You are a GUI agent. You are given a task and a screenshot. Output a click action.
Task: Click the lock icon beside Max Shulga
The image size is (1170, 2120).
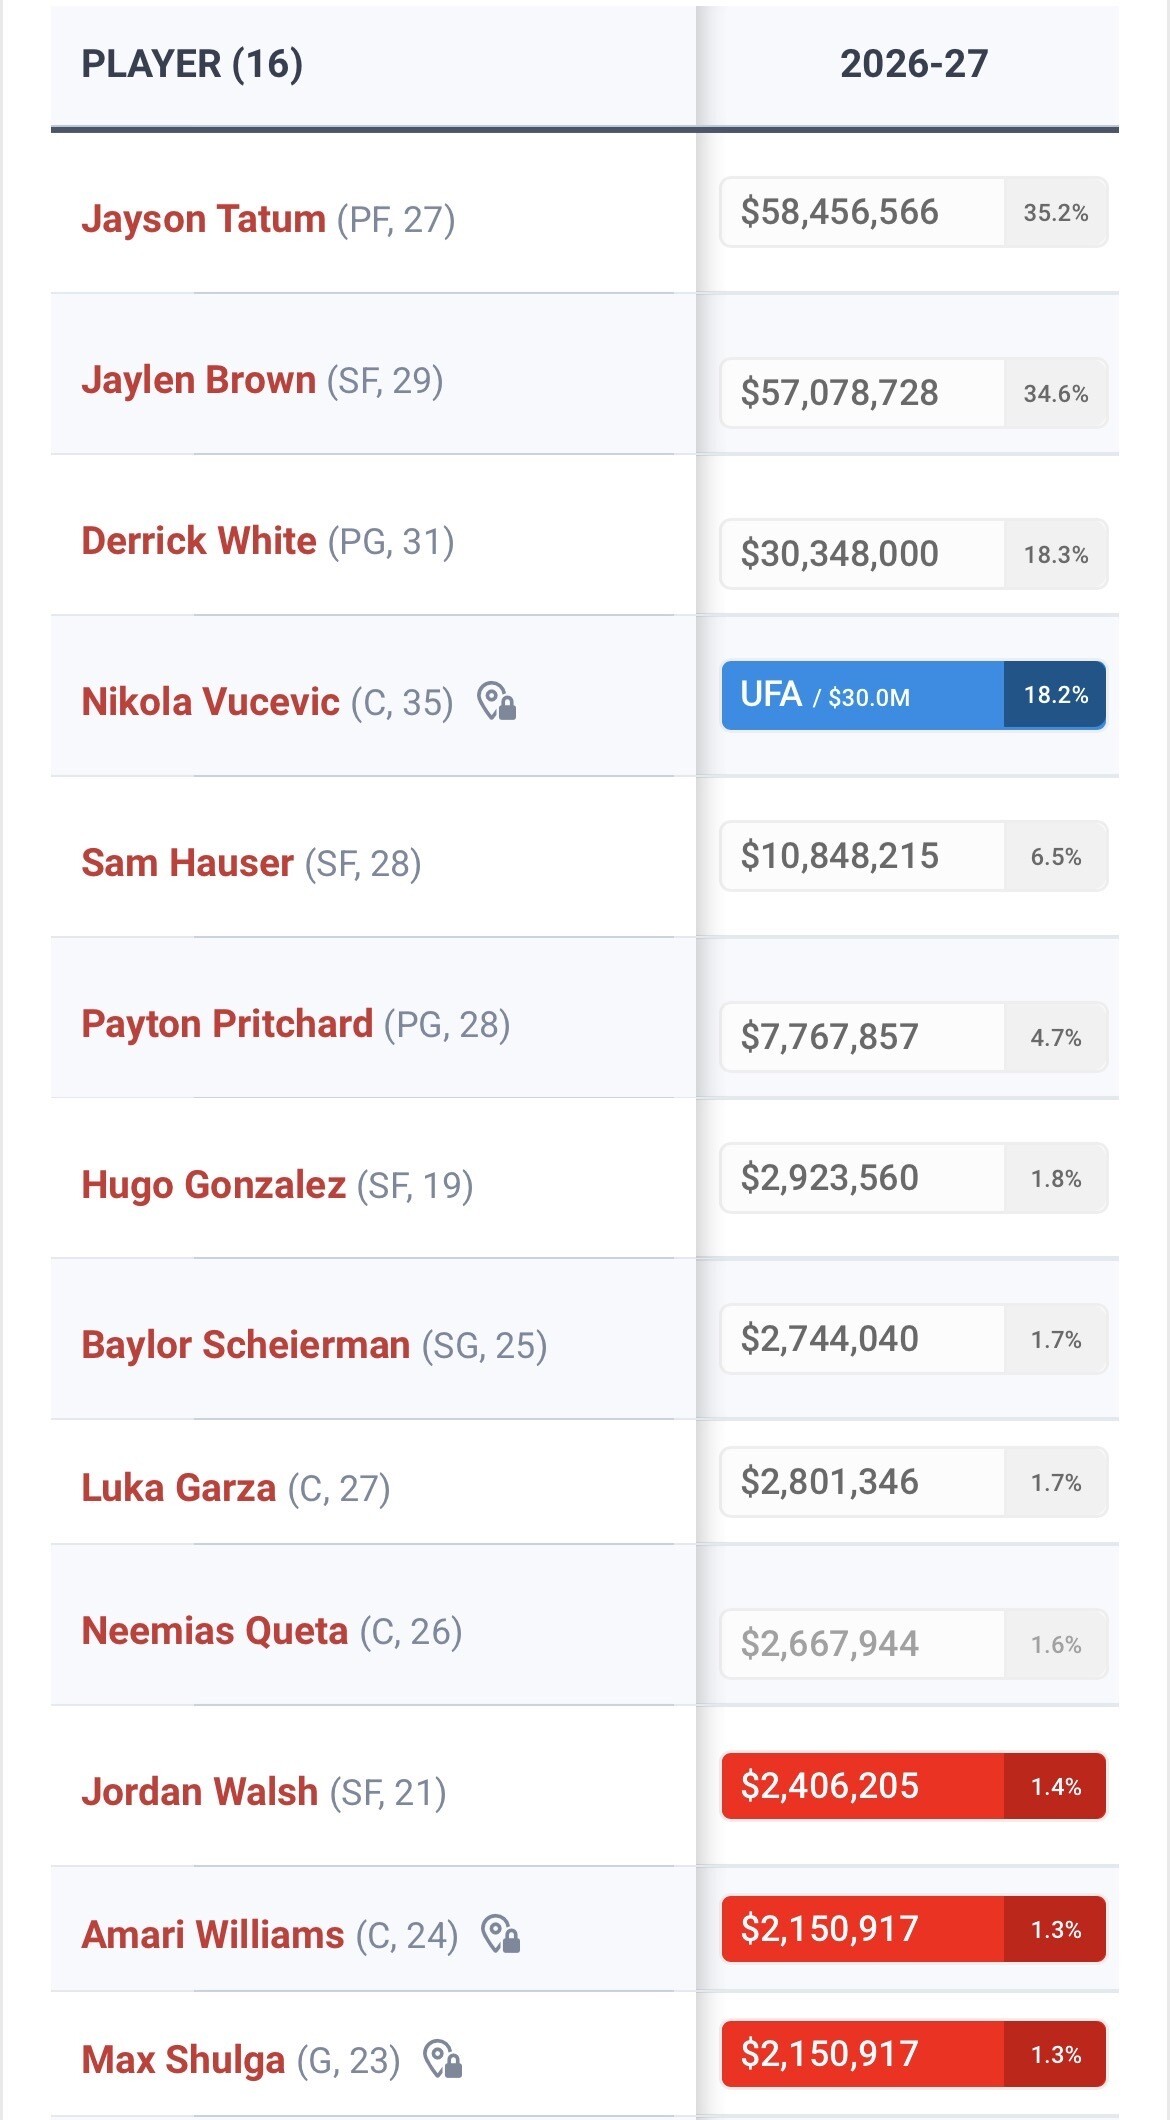[443, 2060]
